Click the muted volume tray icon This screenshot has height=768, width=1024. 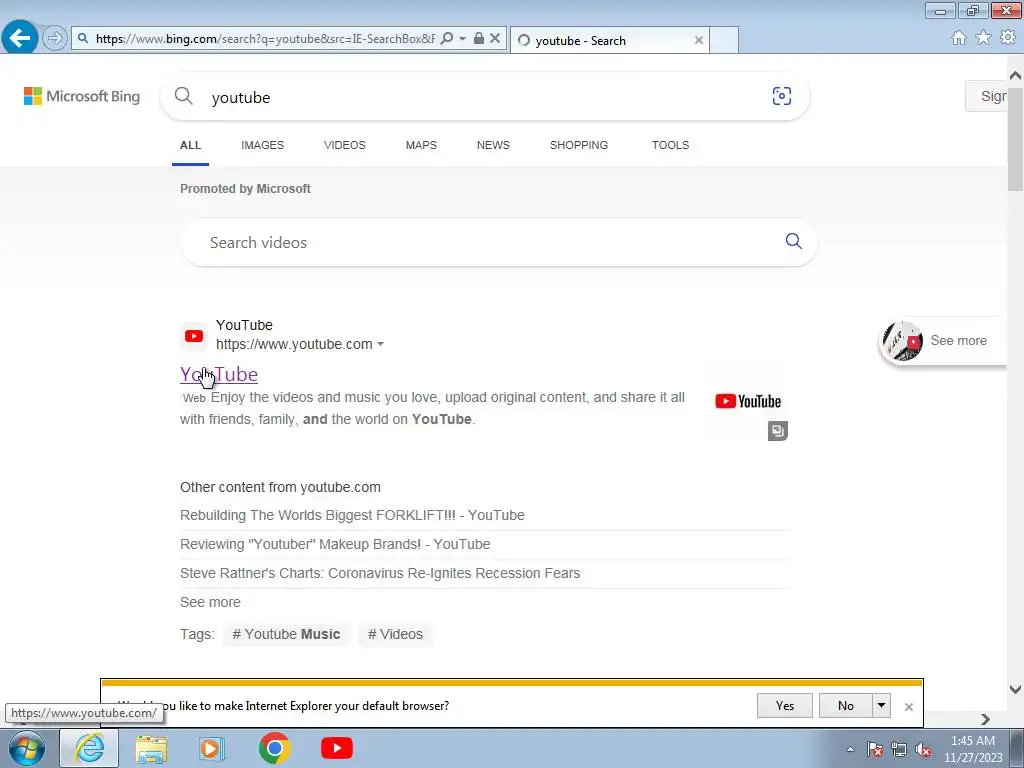pos(923,749)
